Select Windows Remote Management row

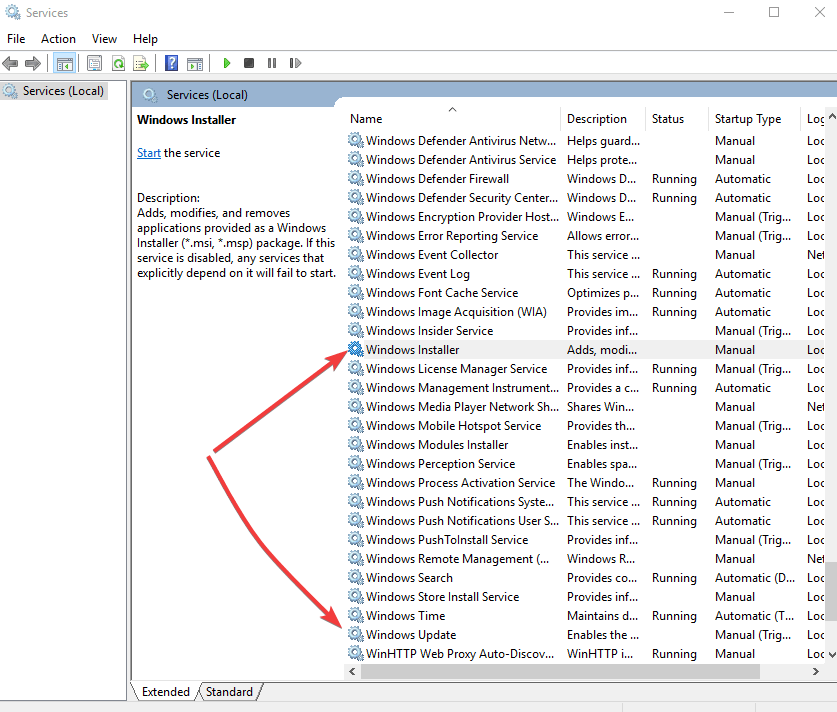[x=586, y=558]
